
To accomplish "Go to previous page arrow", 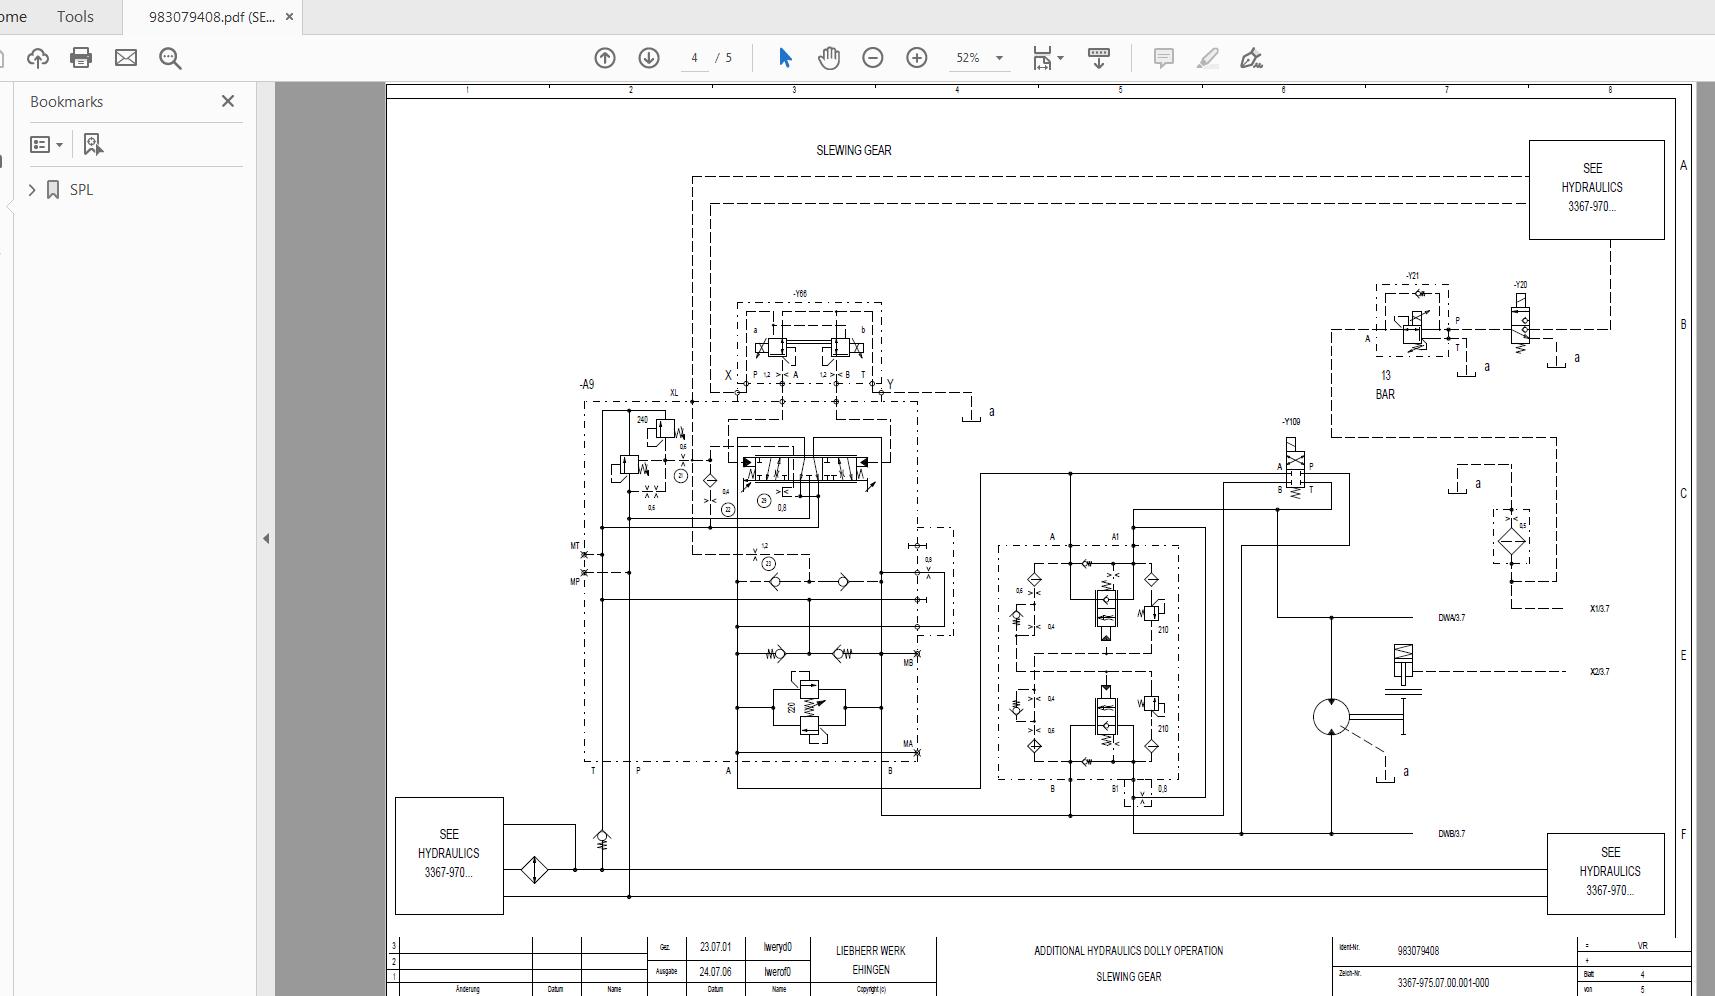I will point(605,58).
